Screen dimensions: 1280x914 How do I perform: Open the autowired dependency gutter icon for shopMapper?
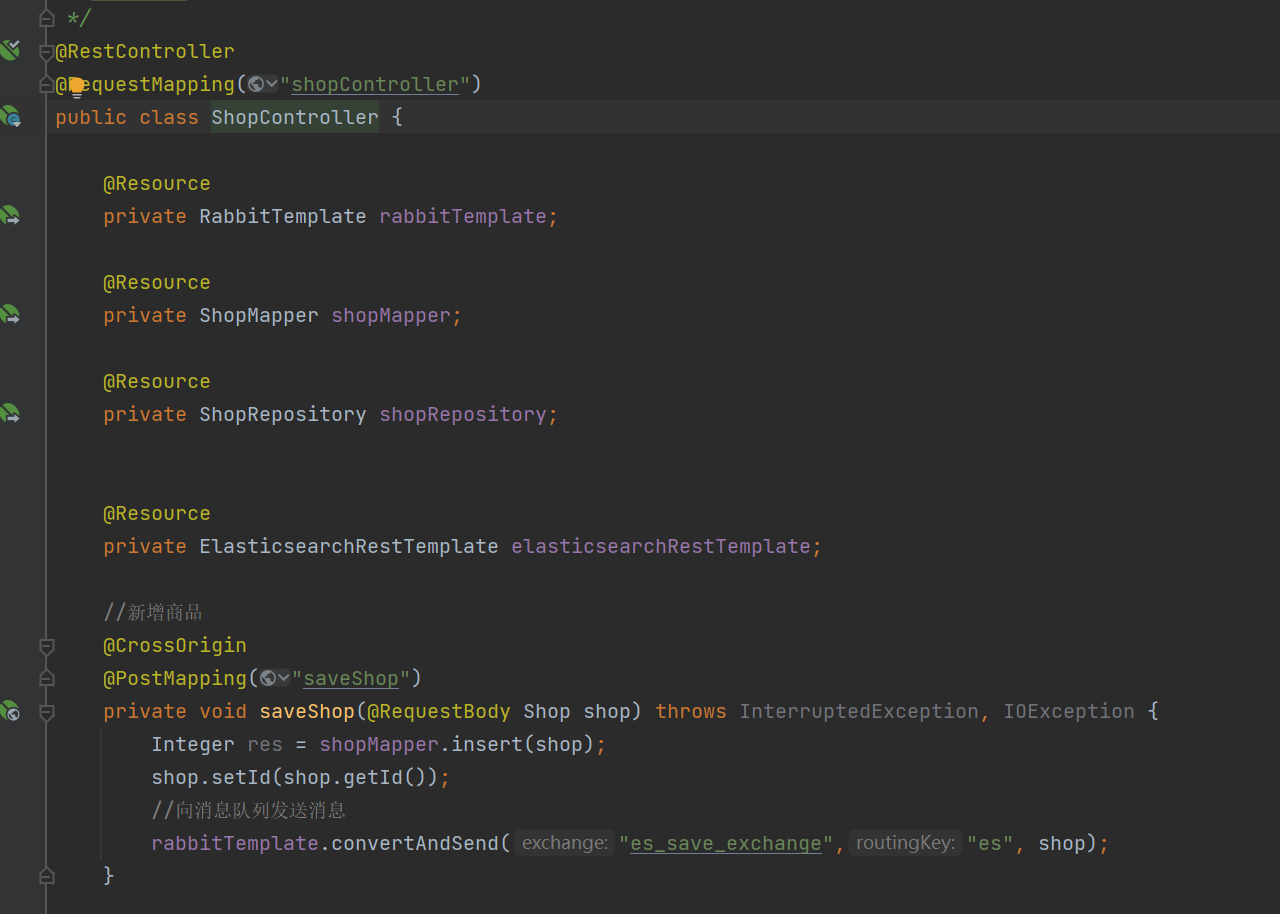coord(10,314)
